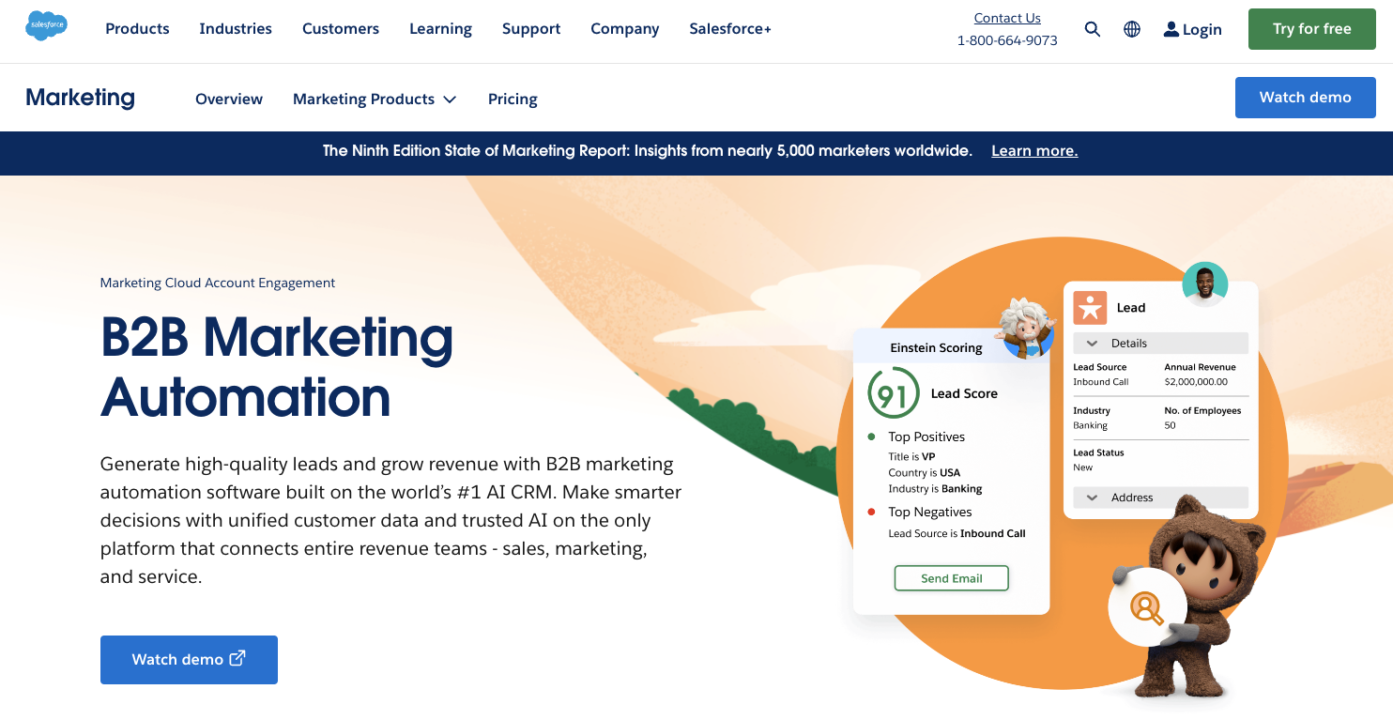Viewport: 1393px width, 720px height.
Task: Open the Industries menu
Action: [235, 29]
